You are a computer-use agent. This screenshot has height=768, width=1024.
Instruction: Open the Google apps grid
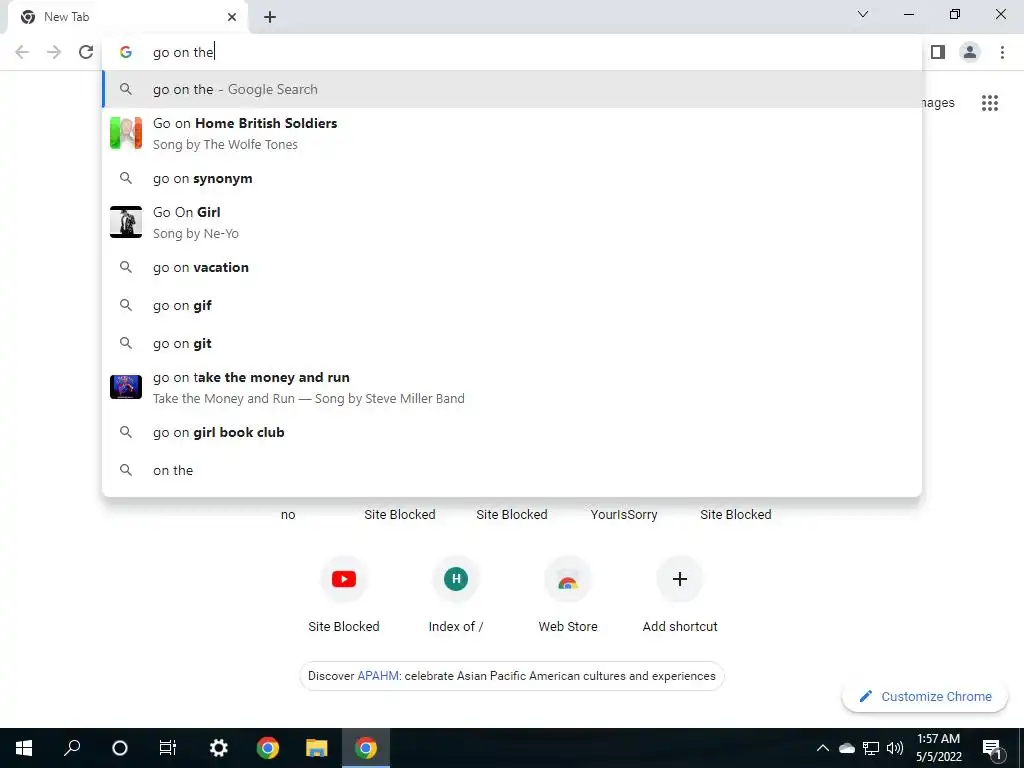click(989, 103)
